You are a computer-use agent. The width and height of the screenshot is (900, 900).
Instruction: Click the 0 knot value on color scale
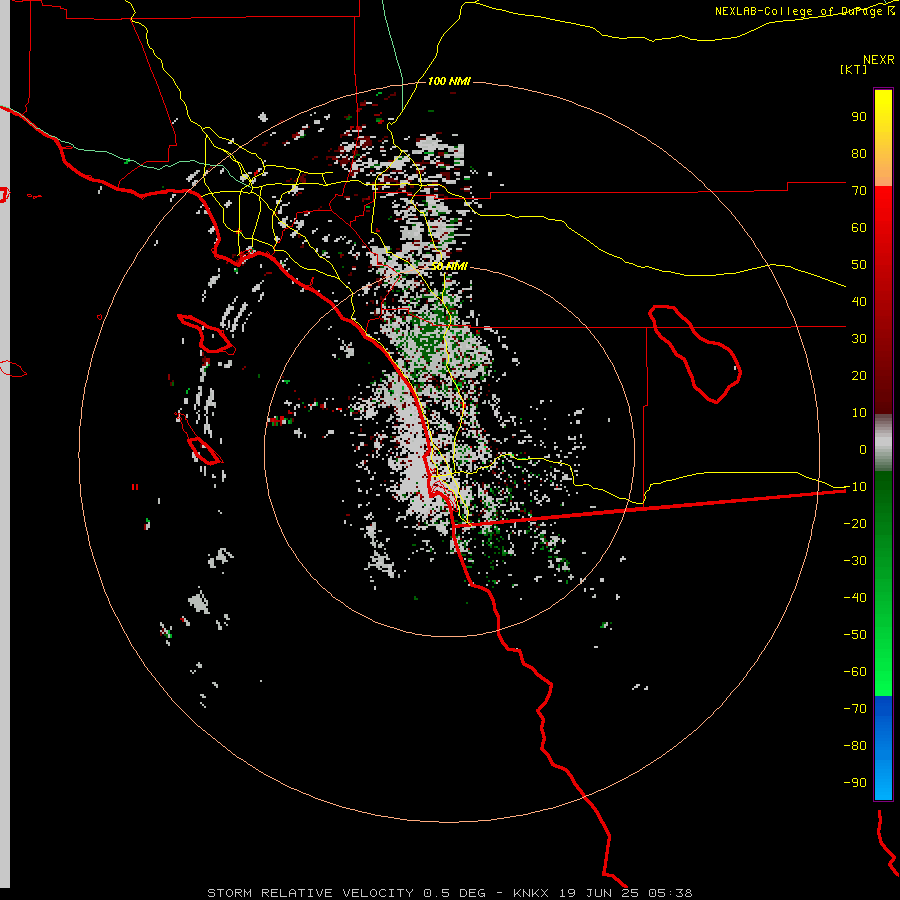(863, 449)
